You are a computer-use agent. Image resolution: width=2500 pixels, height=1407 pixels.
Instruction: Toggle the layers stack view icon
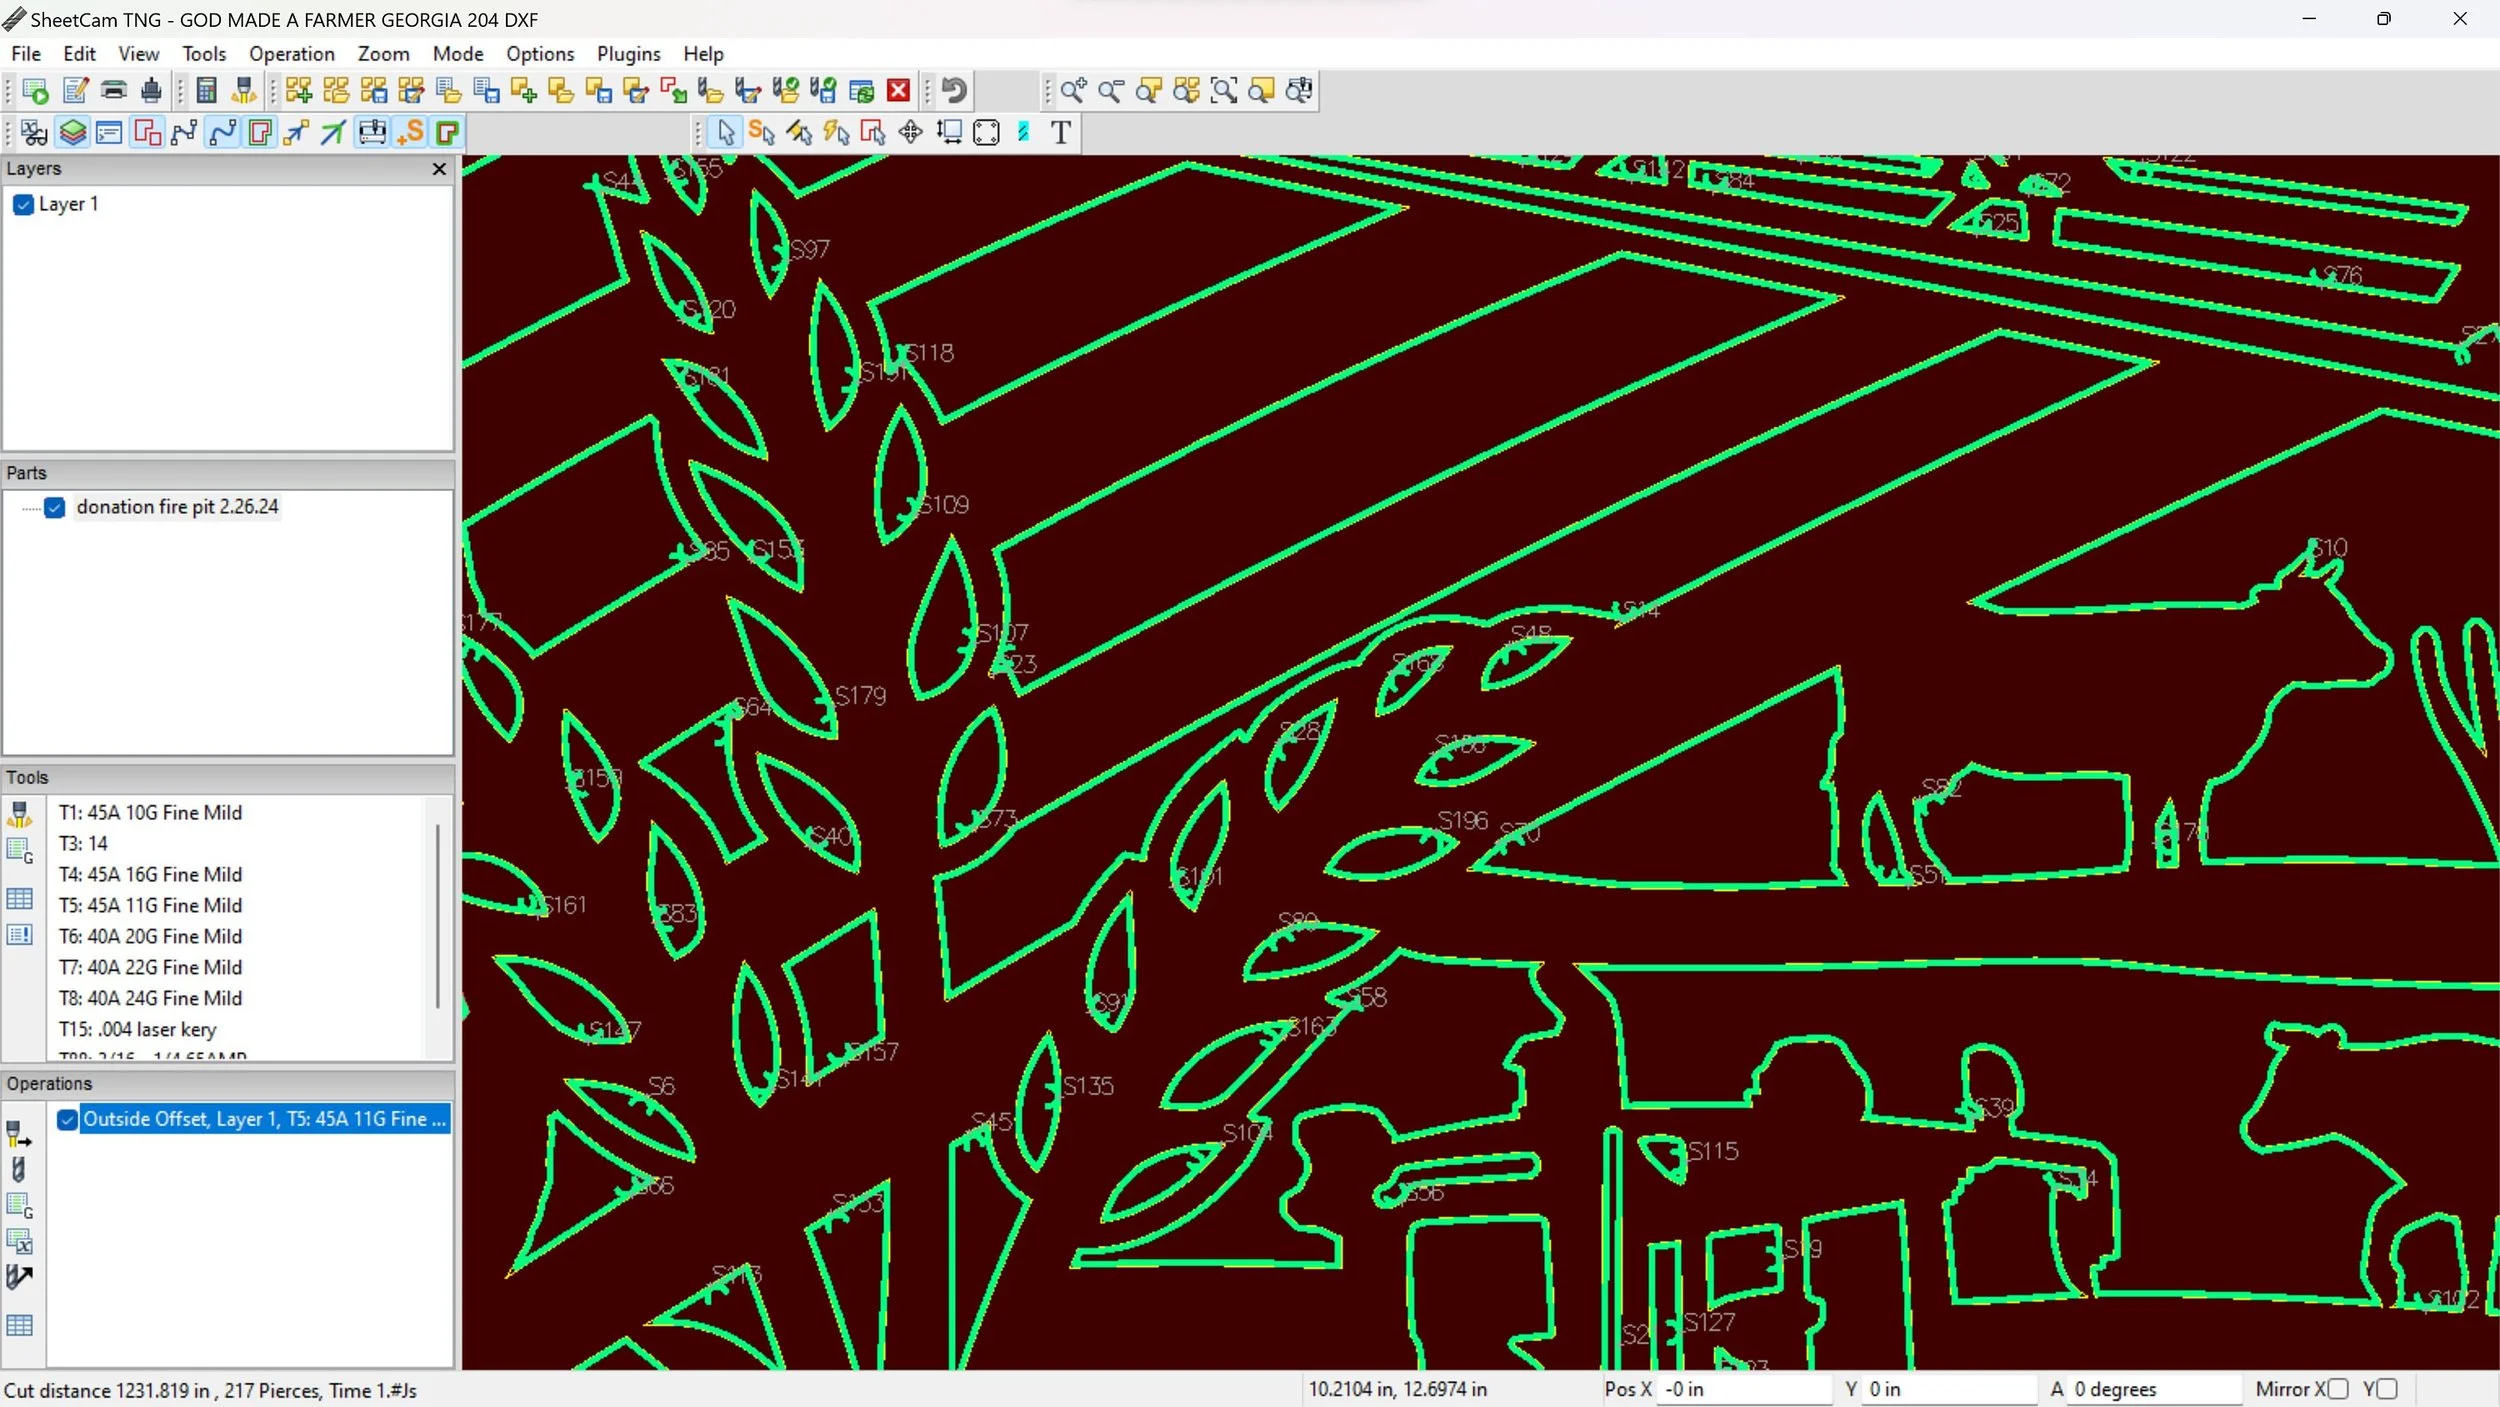72,133
